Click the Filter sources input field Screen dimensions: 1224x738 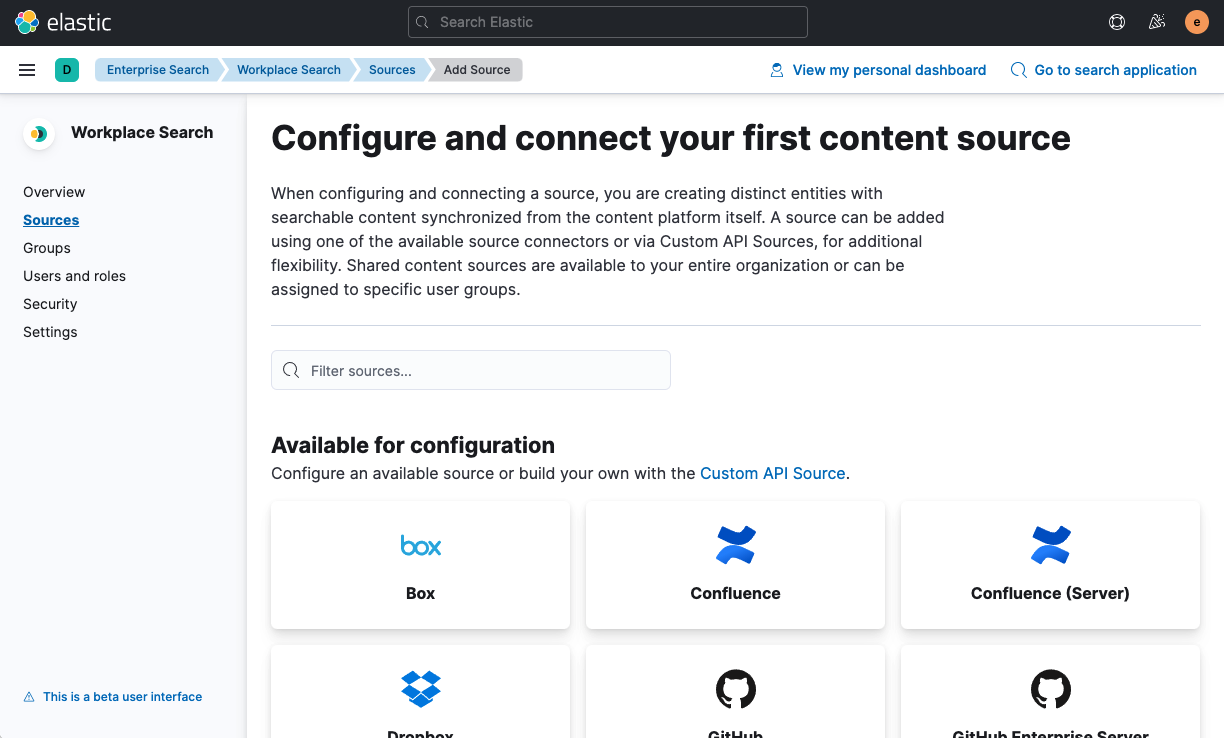[x=470, y=370]
